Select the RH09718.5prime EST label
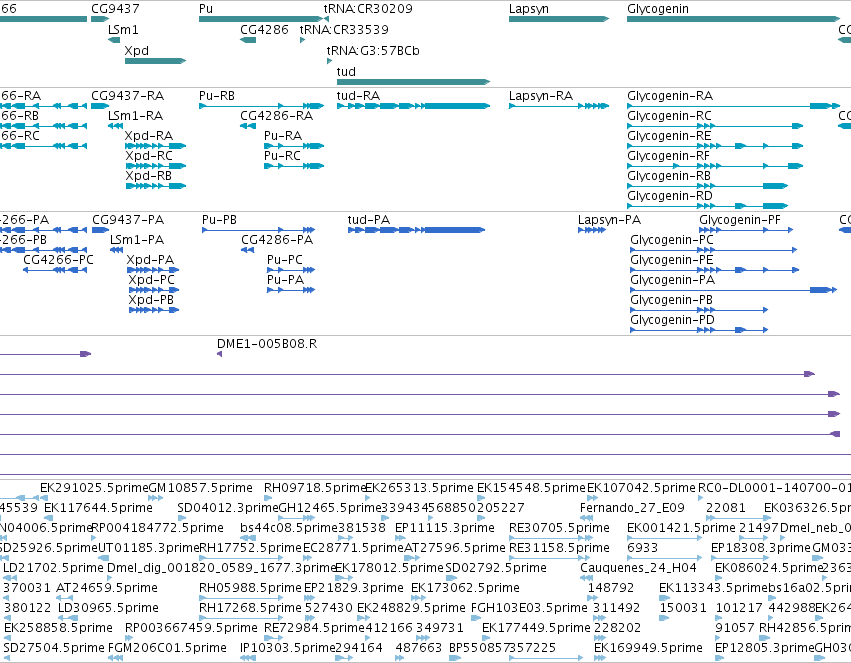Image resolution: width=851 pixels, height=663 pixels. [315, 488]
